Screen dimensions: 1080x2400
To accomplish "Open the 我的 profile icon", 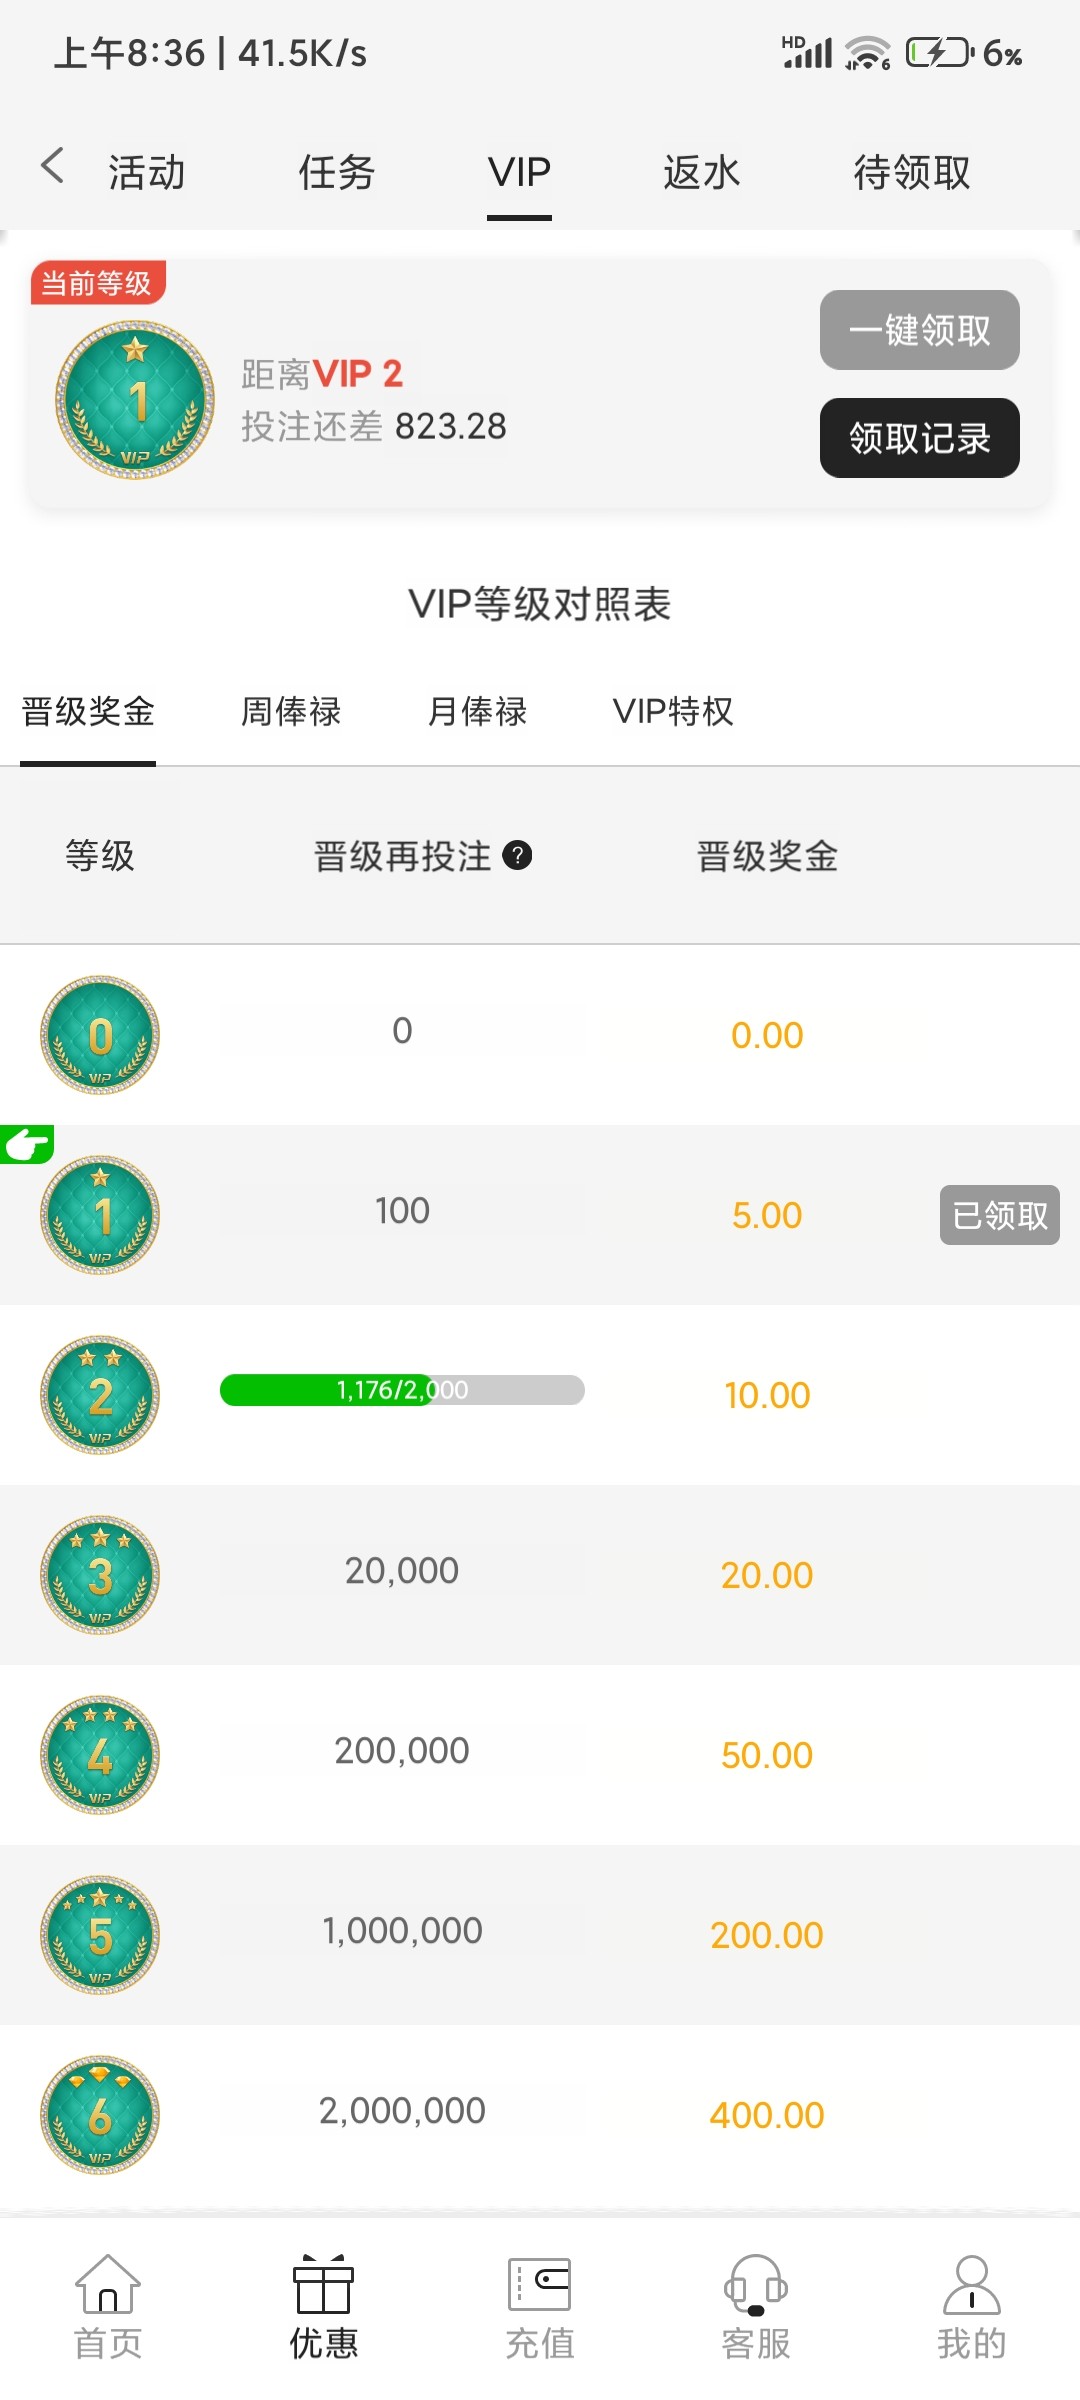I will click(971, 2285).
